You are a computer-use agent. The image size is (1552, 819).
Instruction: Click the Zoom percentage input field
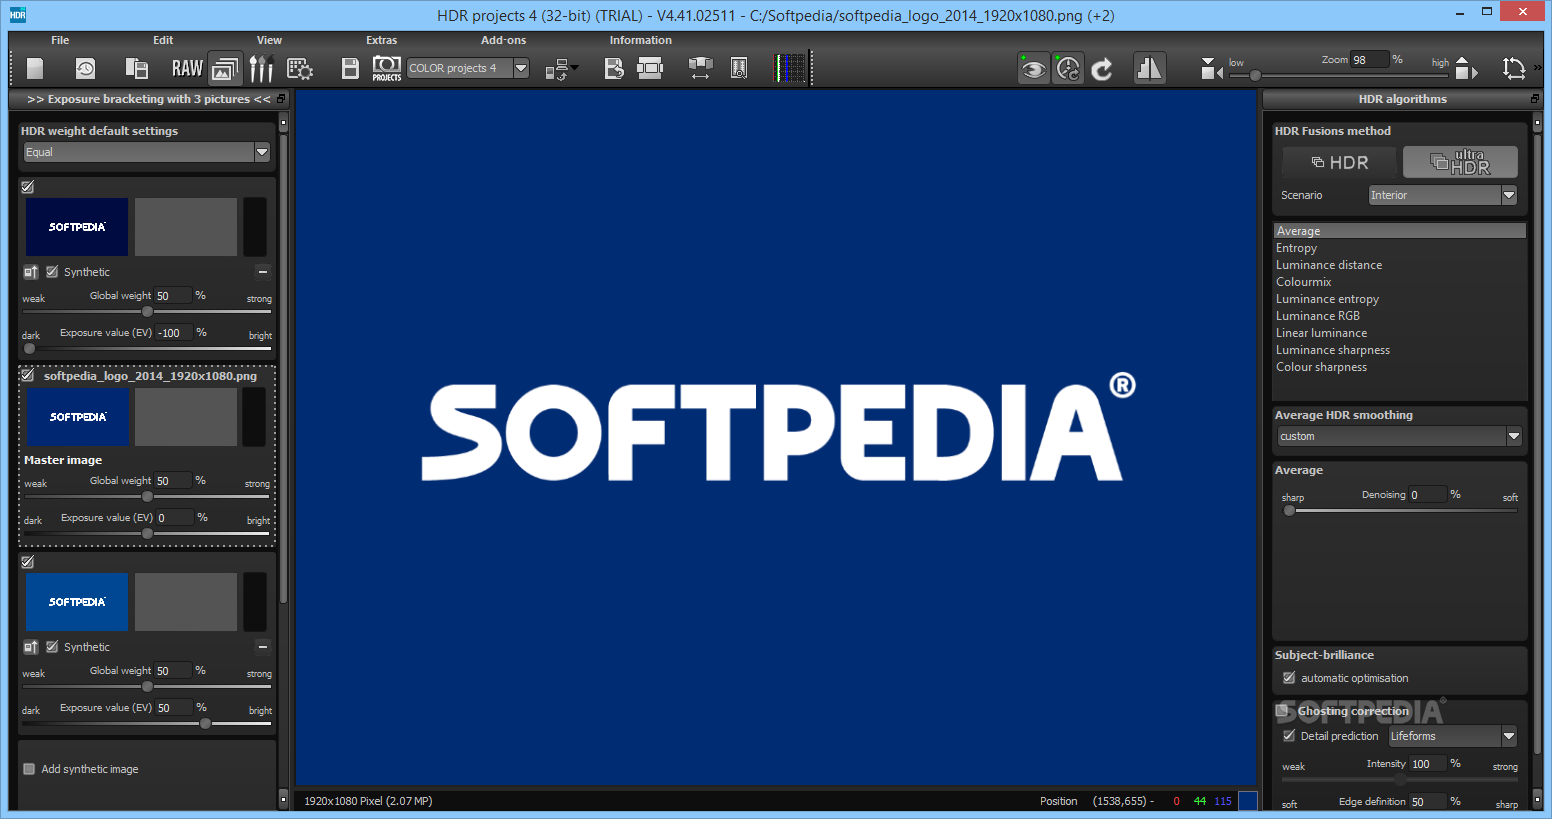coord(1369,60)
